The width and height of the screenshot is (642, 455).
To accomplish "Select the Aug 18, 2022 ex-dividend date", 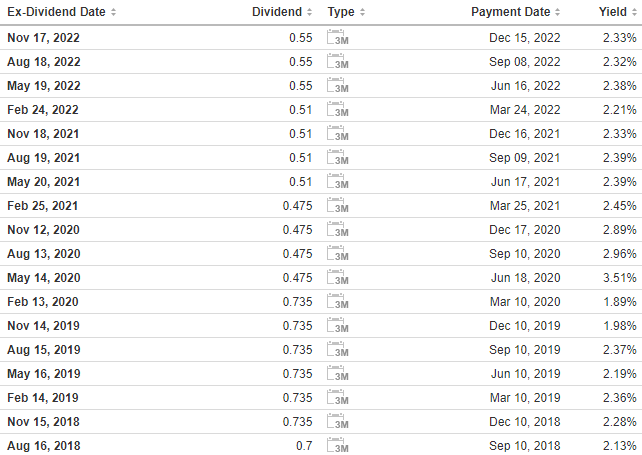I will tap(44, 62).
